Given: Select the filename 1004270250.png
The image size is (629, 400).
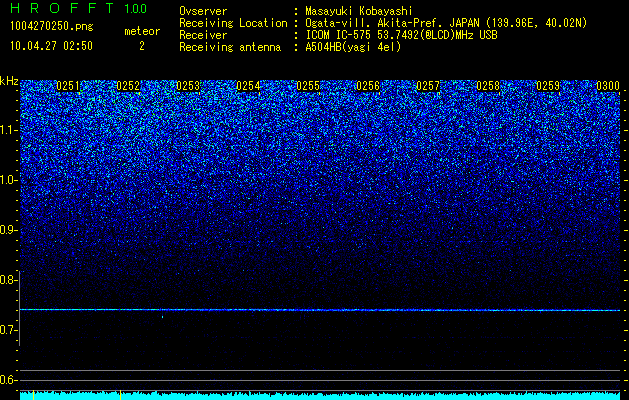Looking at the screenshot, I should point(52,27).
